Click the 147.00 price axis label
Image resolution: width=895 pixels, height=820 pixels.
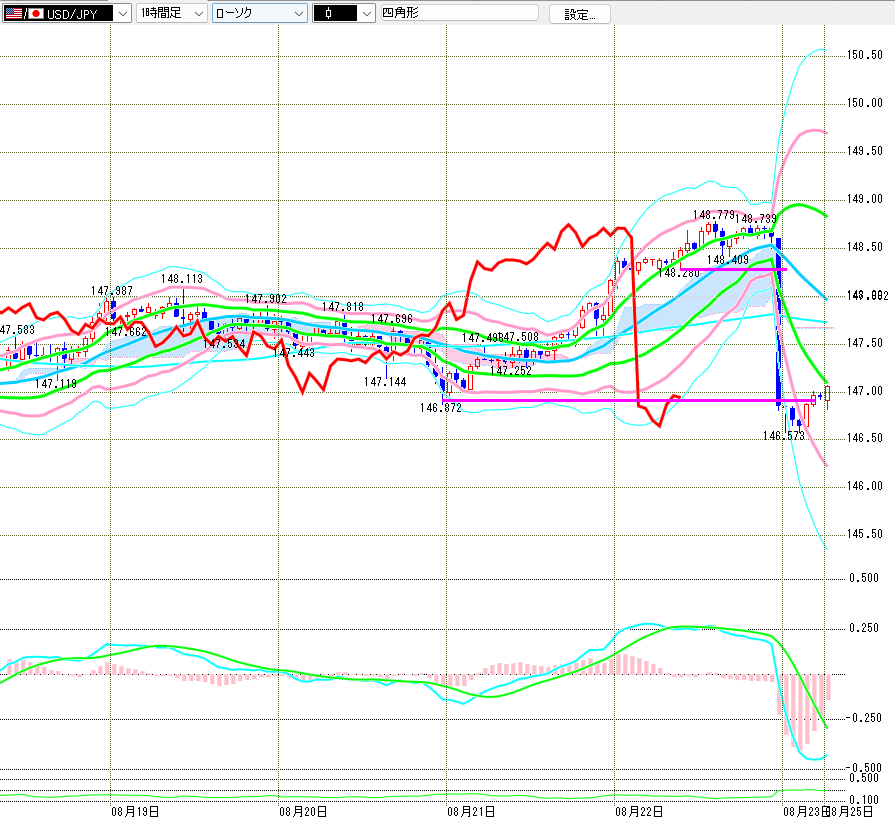[x=865, y=391]
